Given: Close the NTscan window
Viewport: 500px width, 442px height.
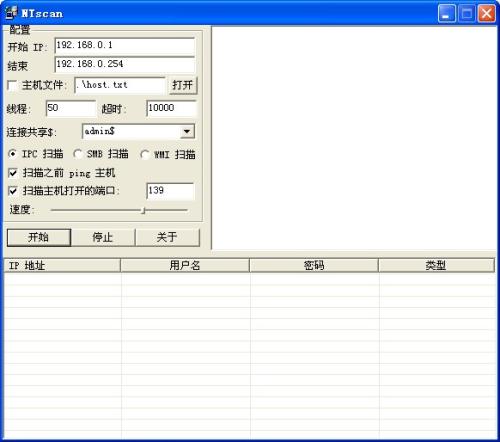Looking at the screenshot, I should click(487, 14).
